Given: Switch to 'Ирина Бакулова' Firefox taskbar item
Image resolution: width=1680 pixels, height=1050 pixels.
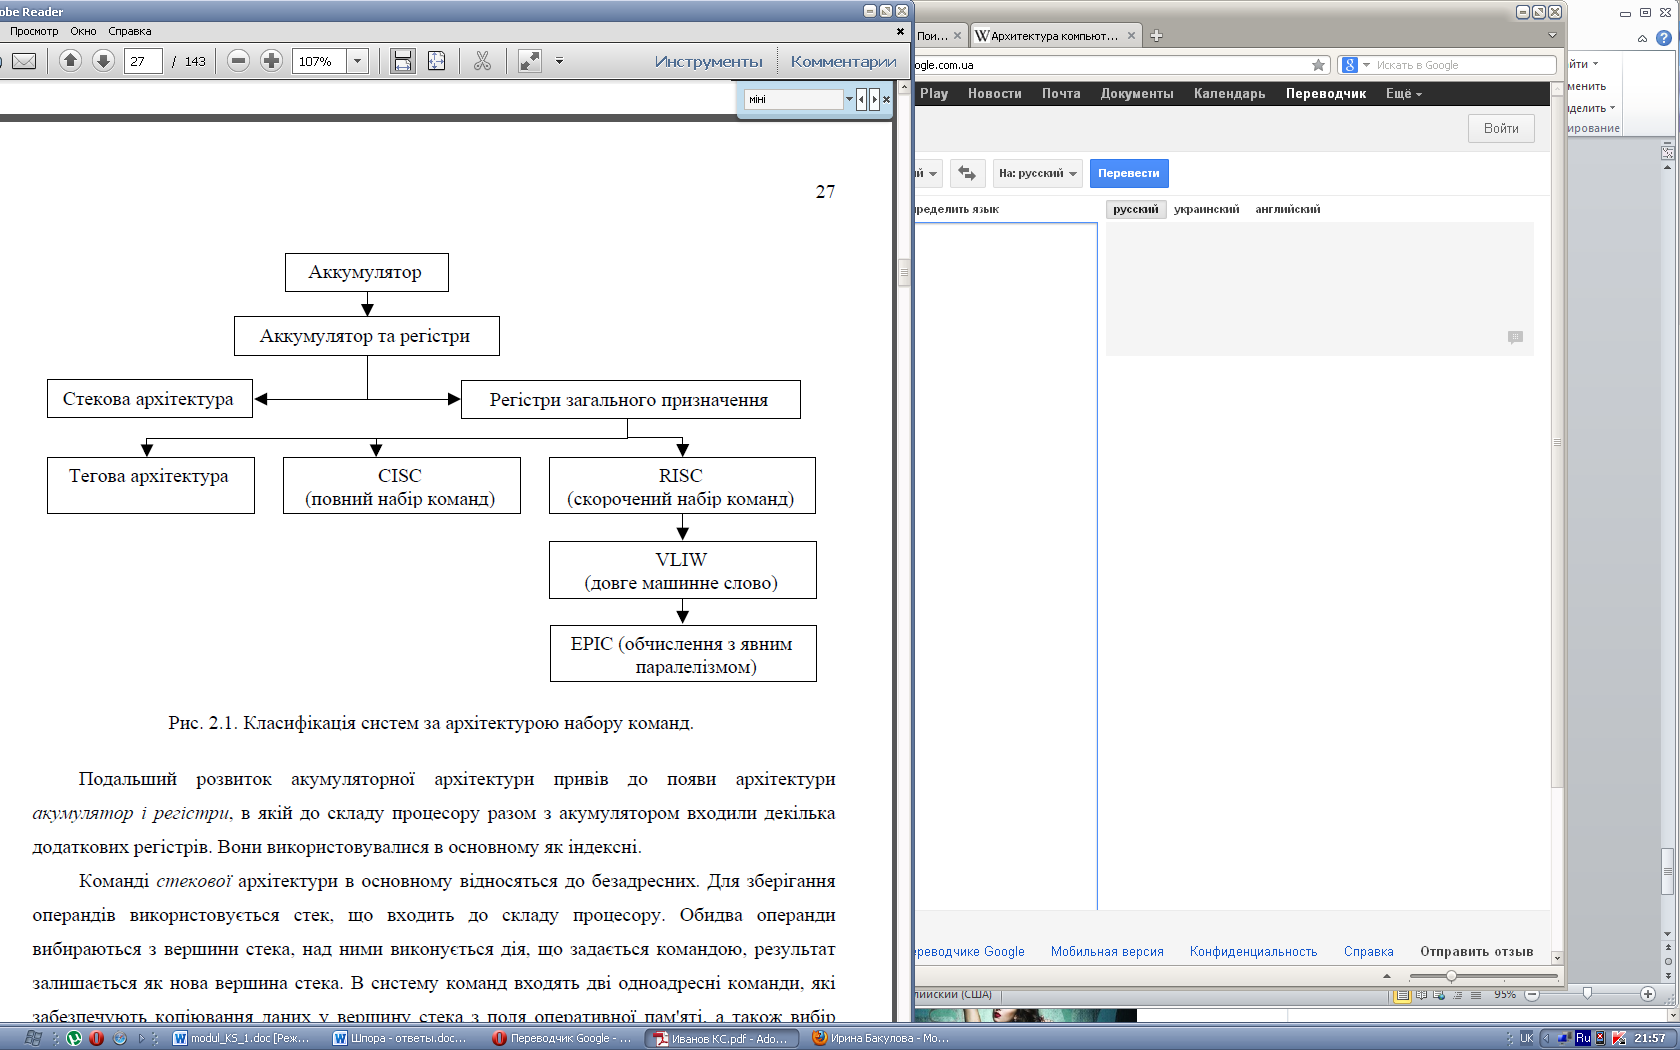Looking at the screenshot, I should 880,1038.
